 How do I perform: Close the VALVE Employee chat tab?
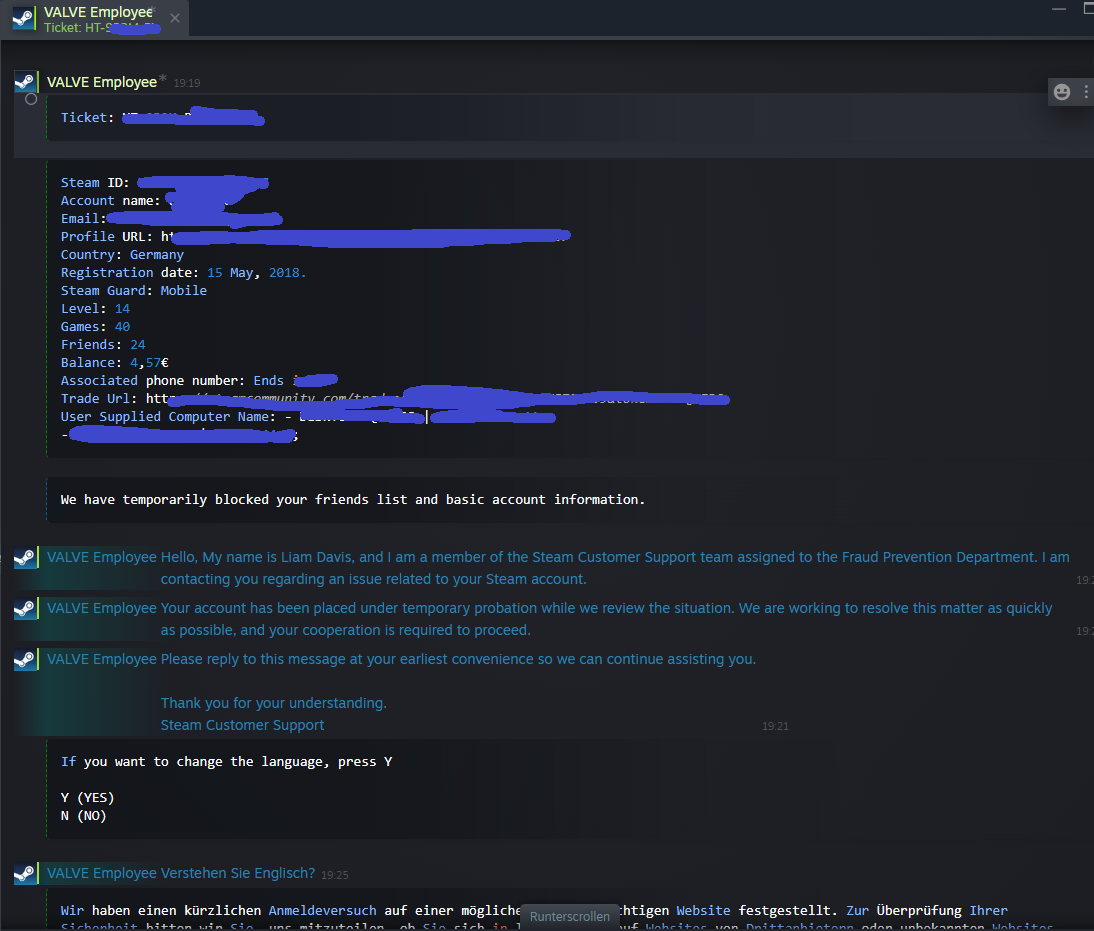coord(175,18)
